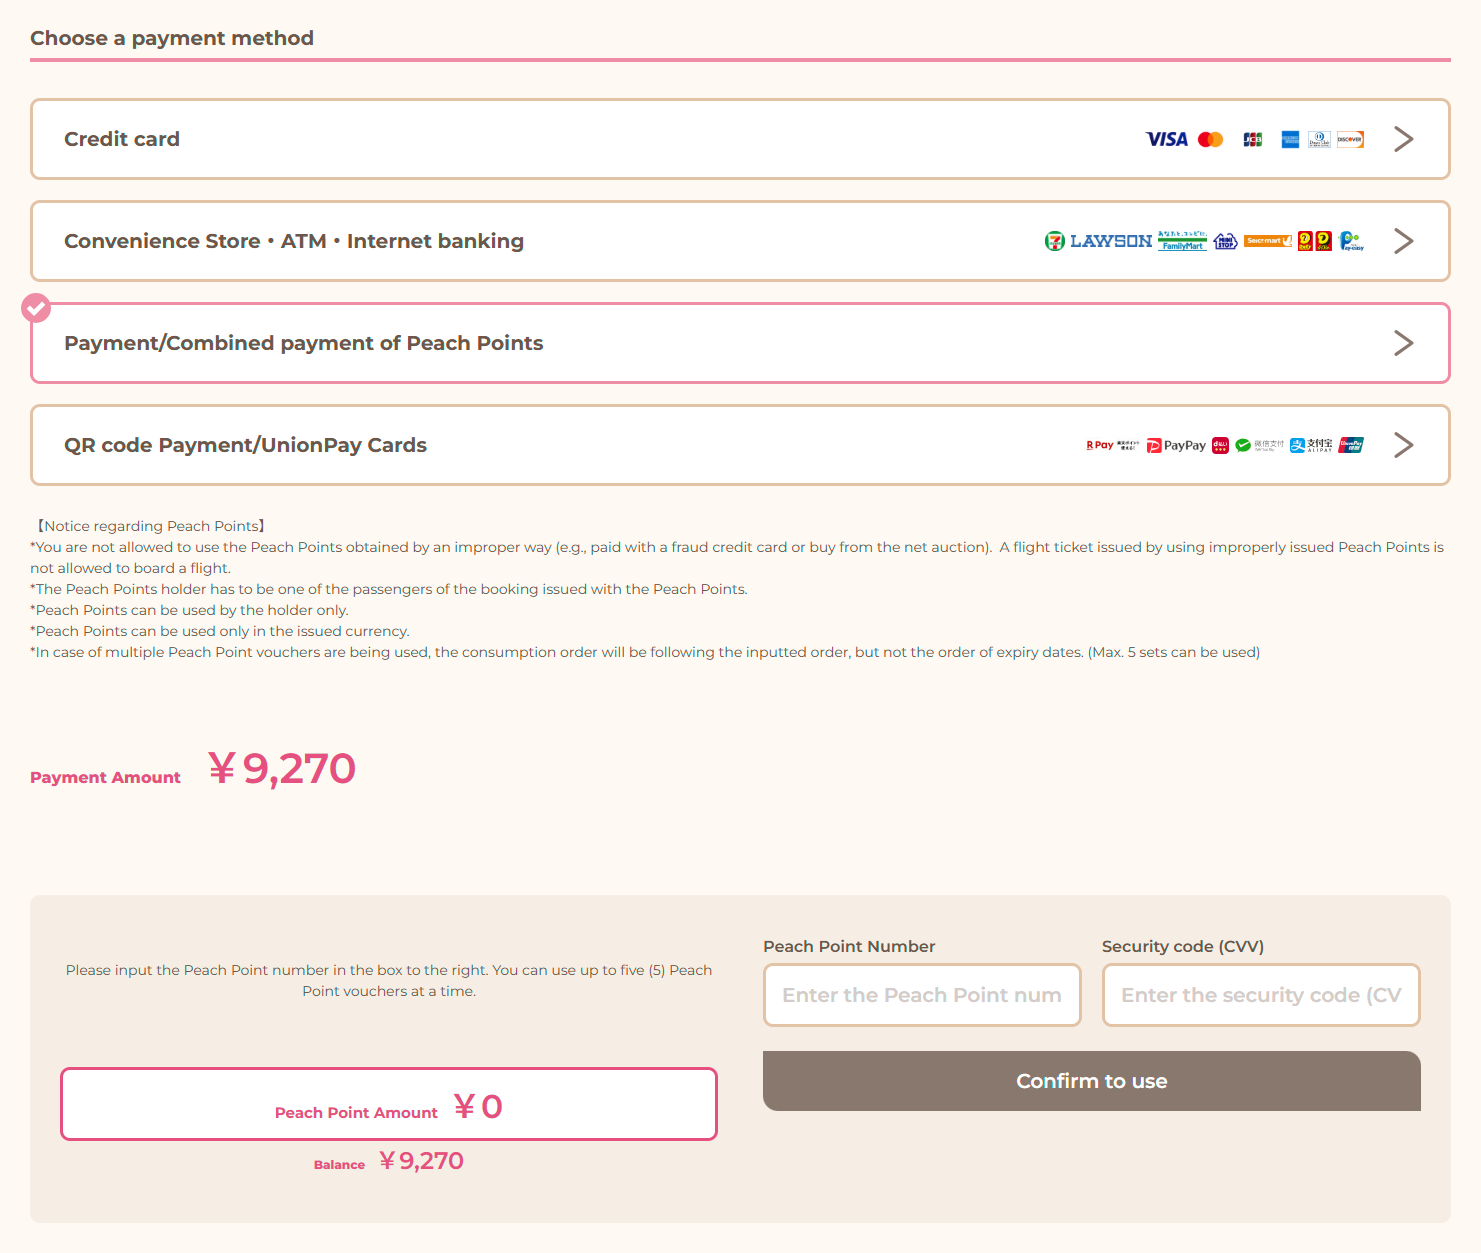Click the PayPay logo
Image resolution: width=1481 pixels, height=1253 pixels.
tap(1176, 445)
